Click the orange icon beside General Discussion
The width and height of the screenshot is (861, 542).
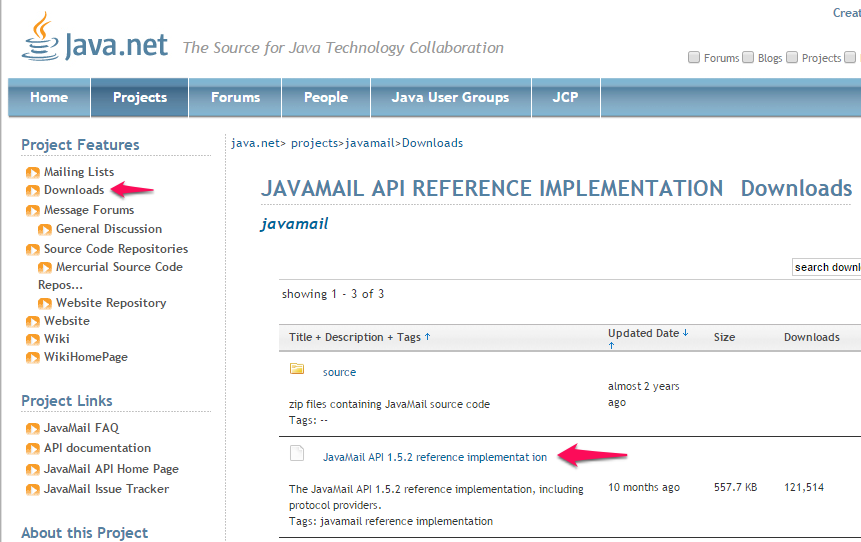[x=45, y=230]
